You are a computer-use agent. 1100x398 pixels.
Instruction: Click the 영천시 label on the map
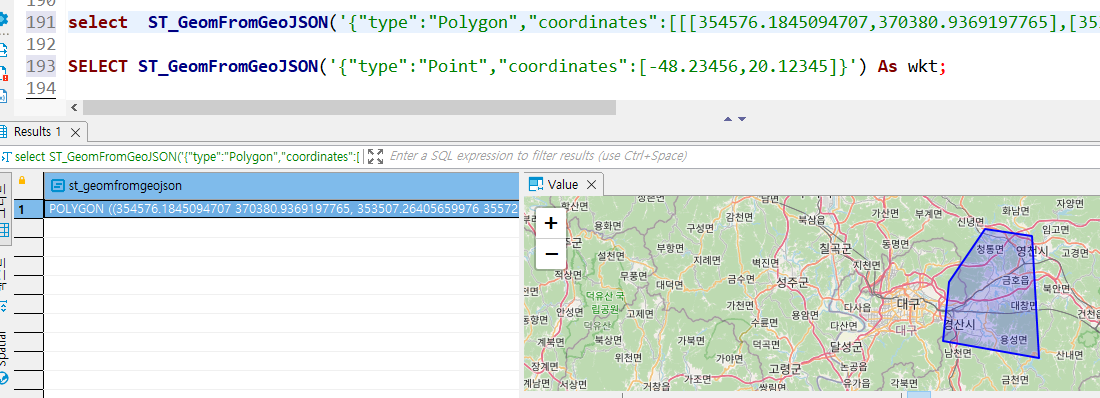pos(1031,251)
